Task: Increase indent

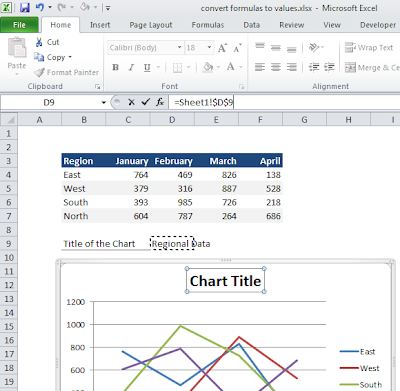Action: [x=329, y=67]
